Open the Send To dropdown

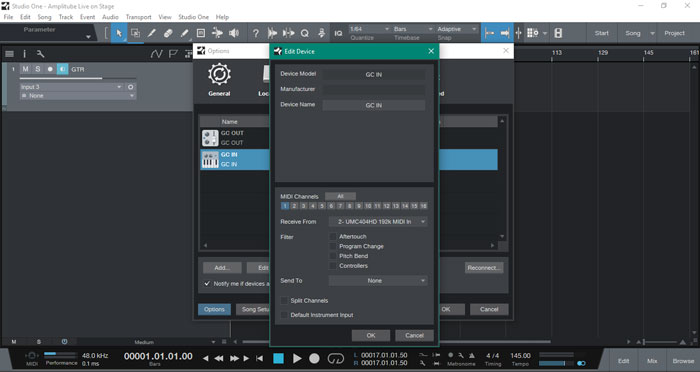(x=378, y=280)
